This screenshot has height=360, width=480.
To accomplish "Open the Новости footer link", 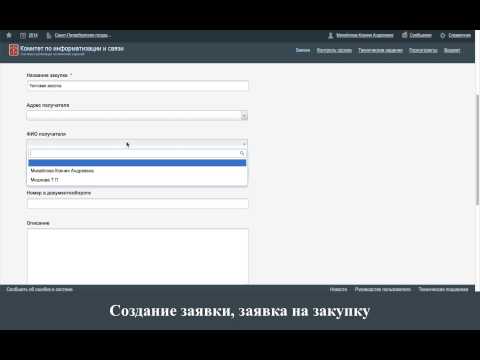I will (x=338, y=289).
